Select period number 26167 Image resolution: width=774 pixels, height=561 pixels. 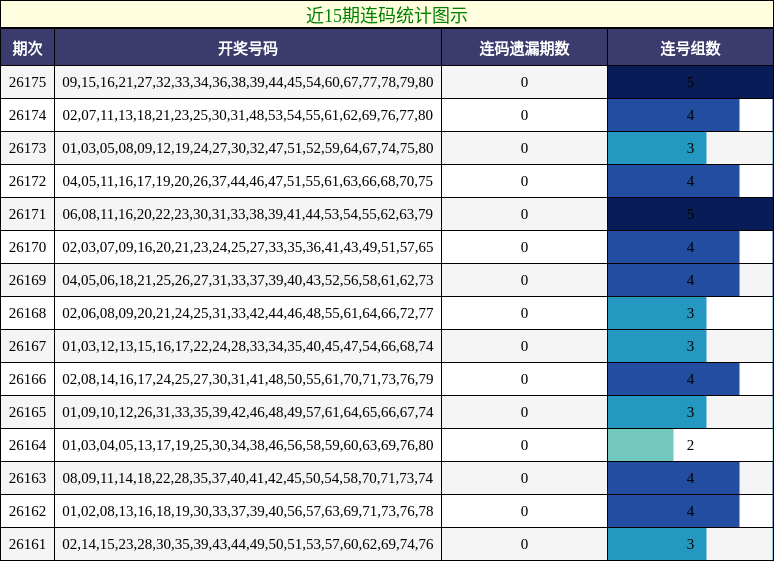click(27, 346)
